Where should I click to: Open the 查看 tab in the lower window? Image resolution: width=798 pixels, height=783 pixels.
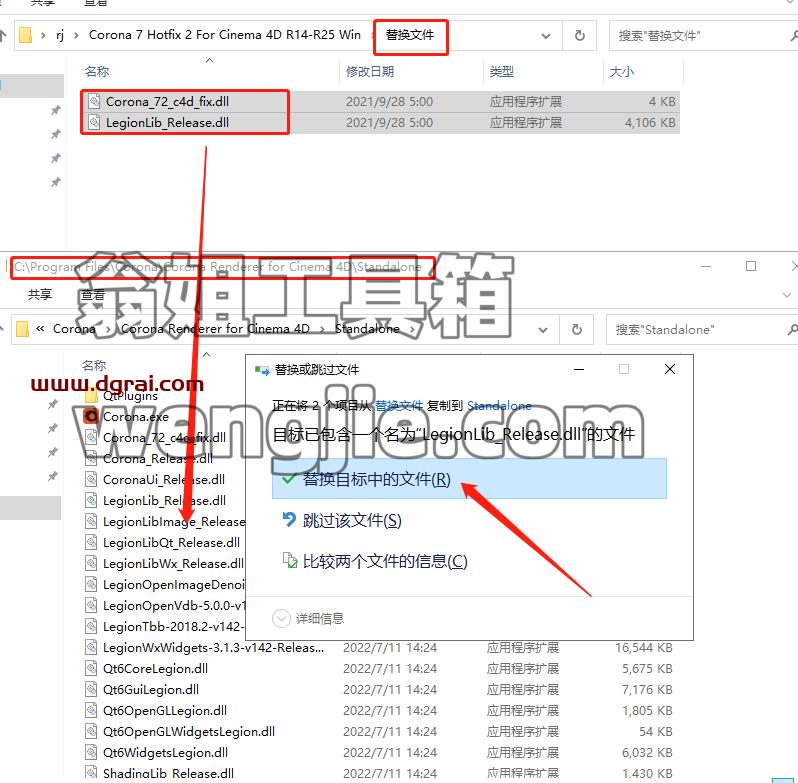click(93, 294)
